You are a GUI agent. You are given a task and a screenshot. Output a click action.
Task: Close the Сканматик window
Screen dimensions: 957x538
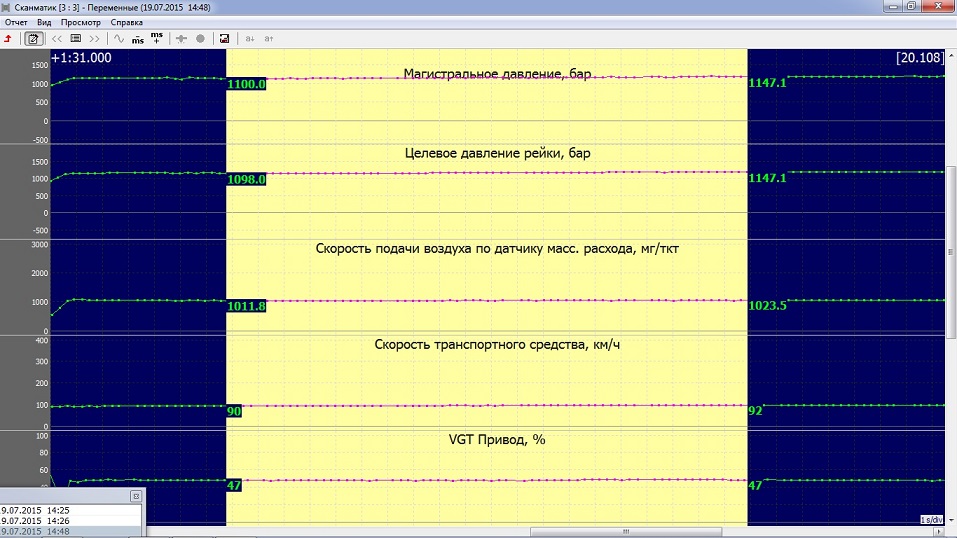click(x=938, y=6)
